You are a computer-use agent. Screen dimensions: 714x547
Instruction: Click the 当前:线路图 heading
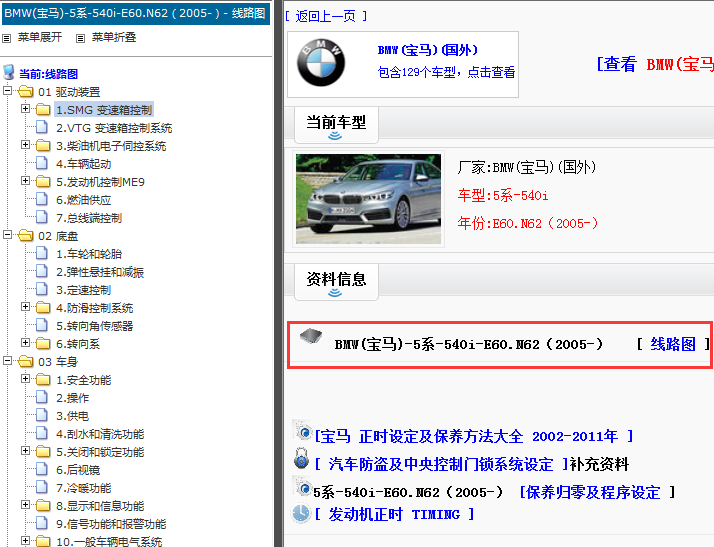click(x=48, y=74)
